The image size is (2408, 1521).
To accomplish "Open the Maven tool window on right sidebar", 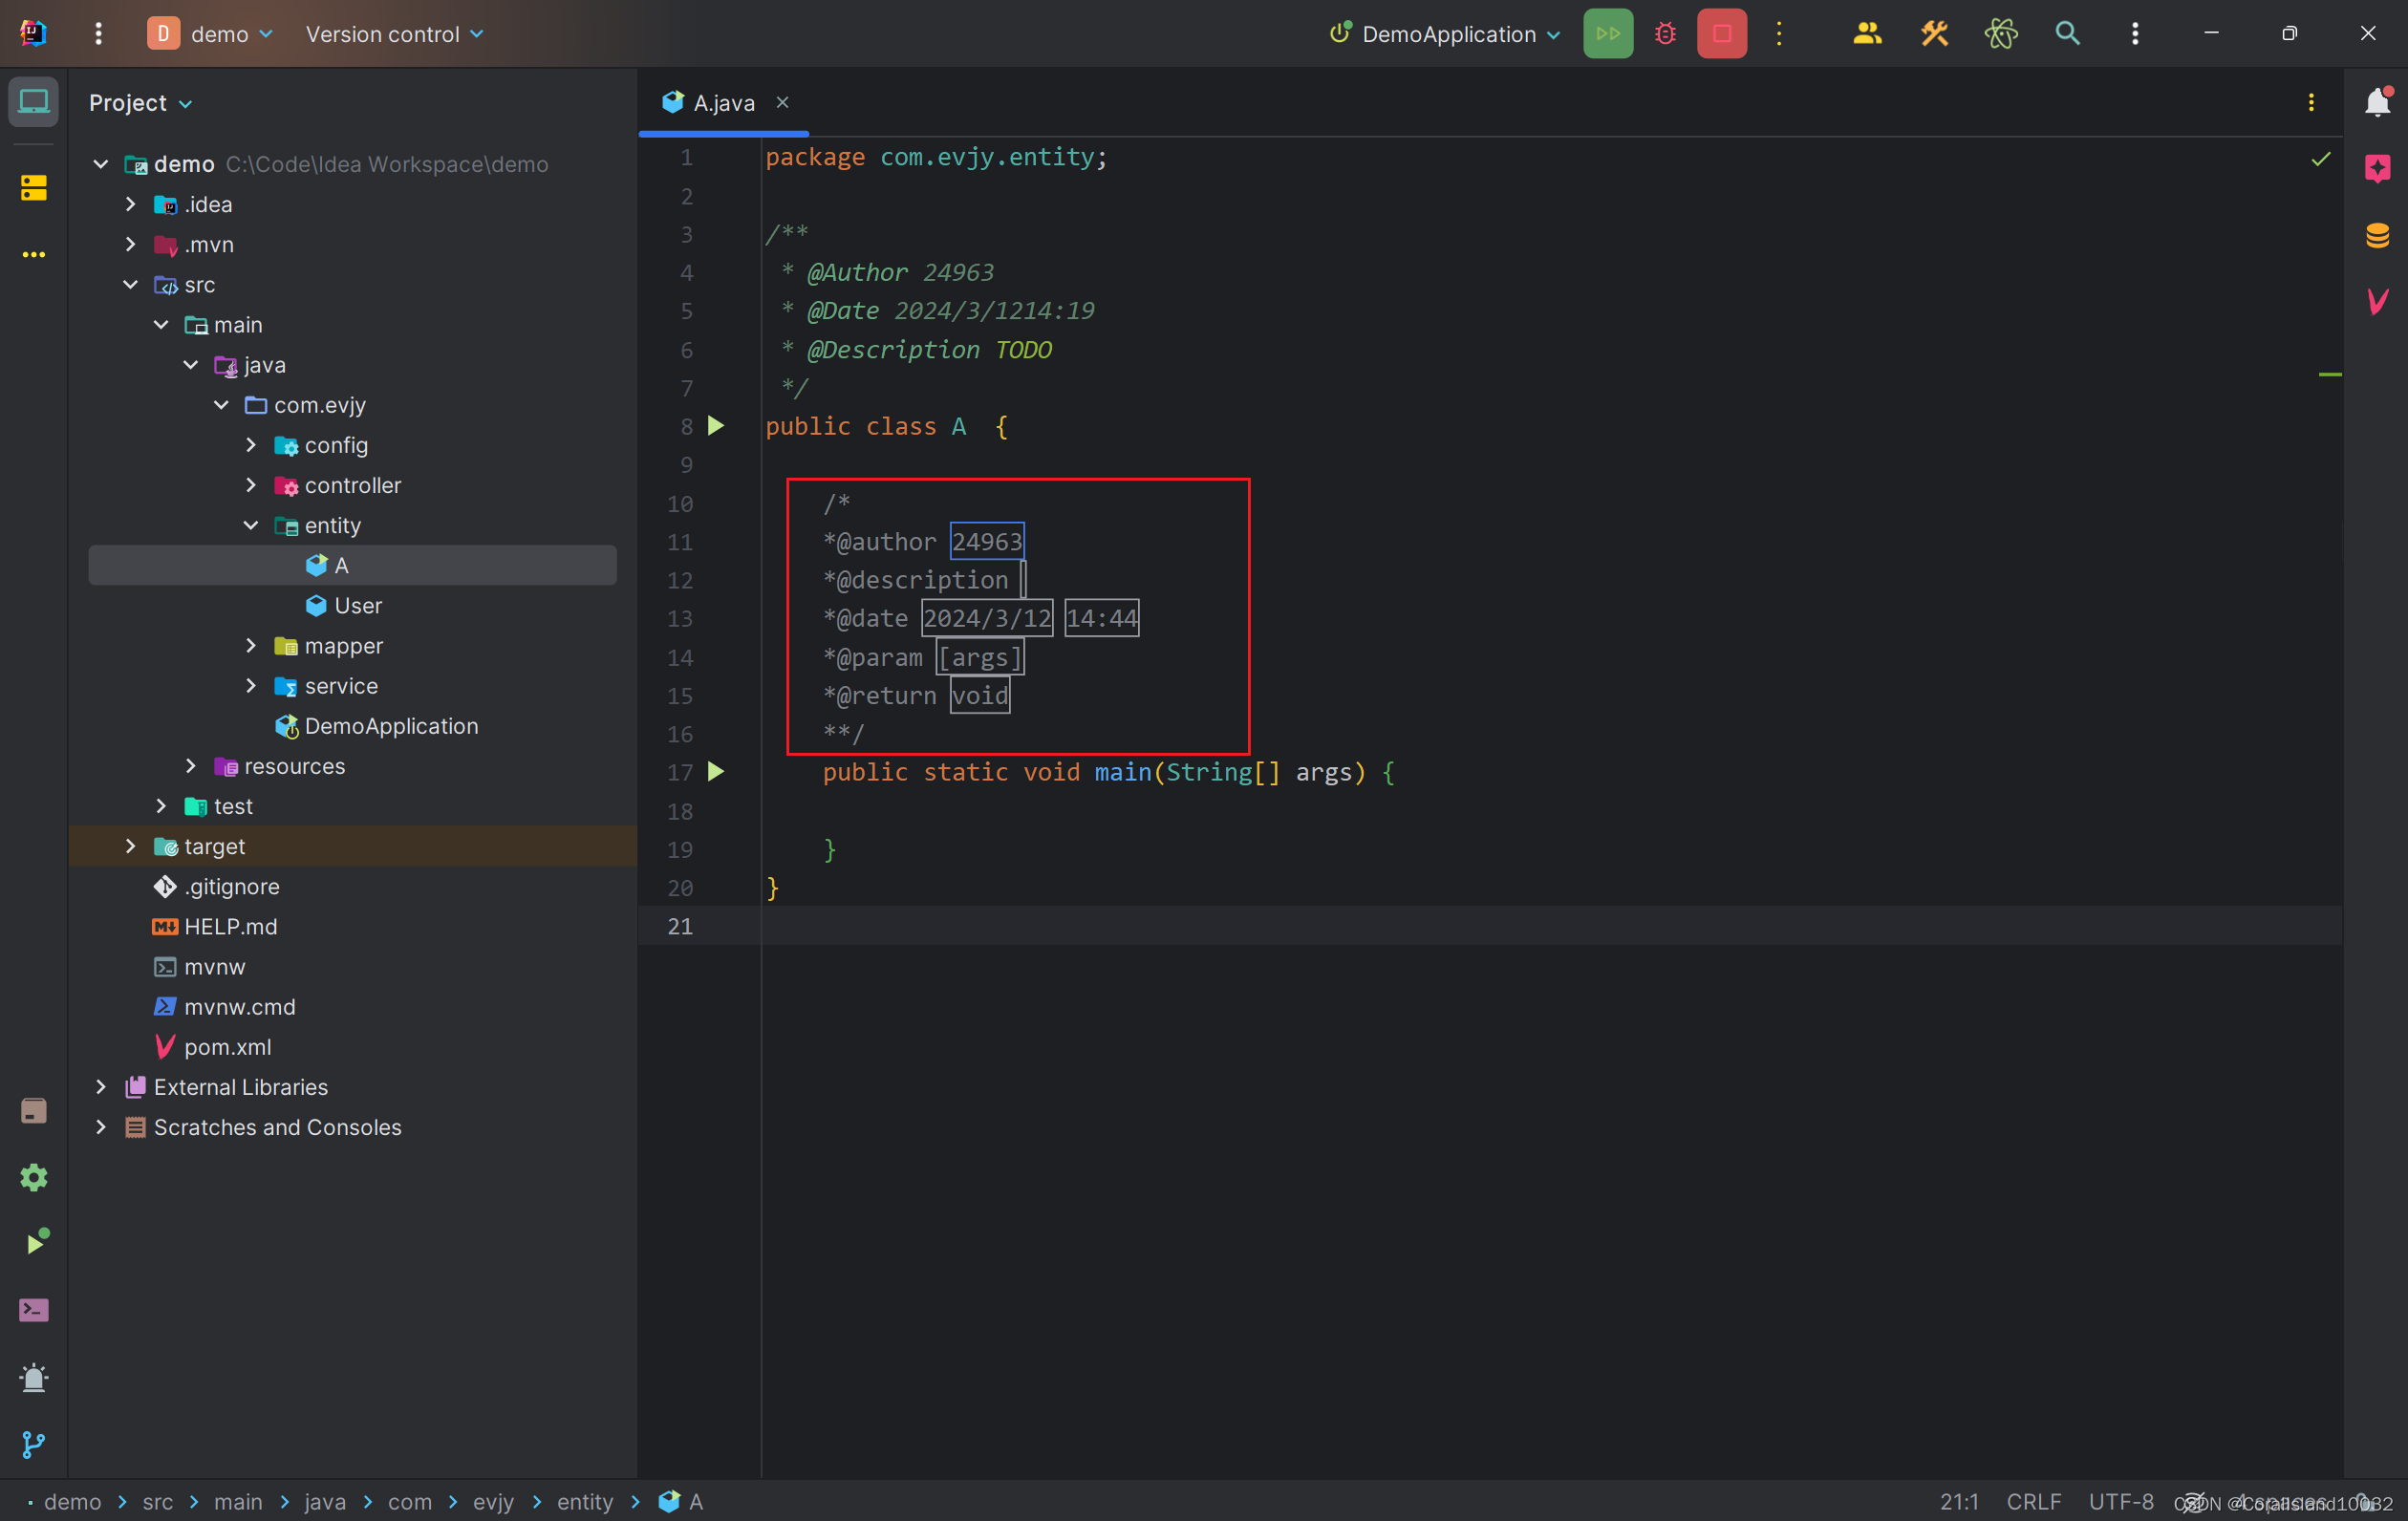I will 2377,301.
